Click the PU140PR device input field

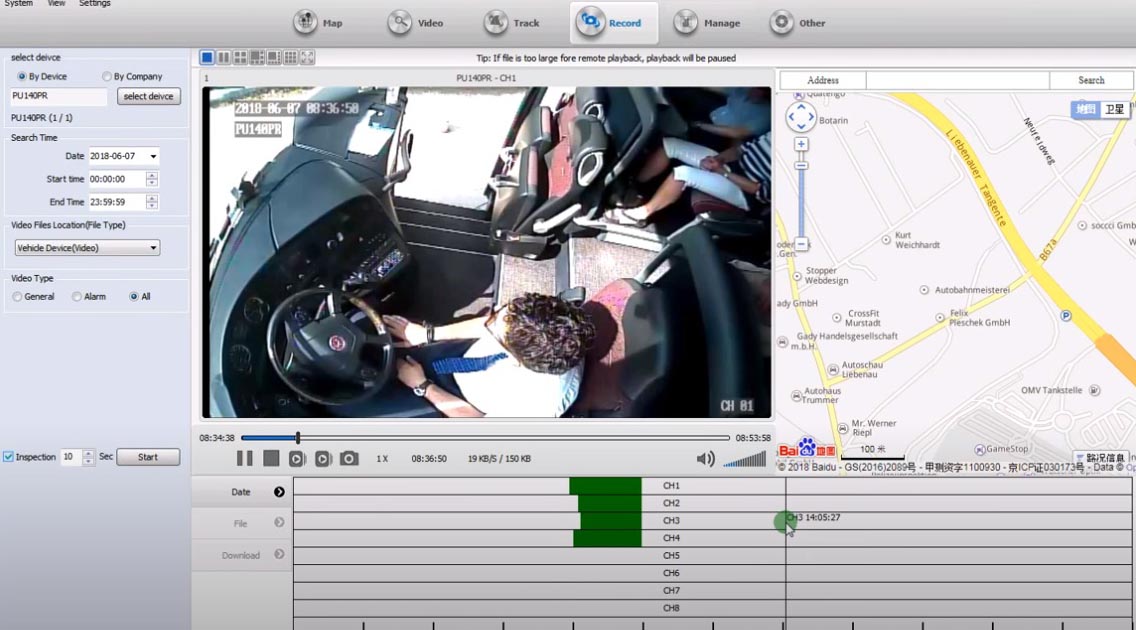pyautogui.click(x=59, y=96)
